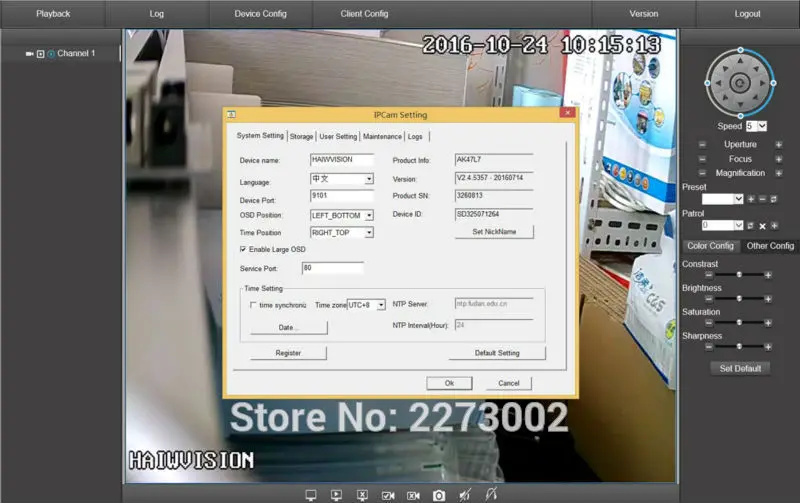Image resolution: width=800 pixels, height=503 pixels.
Task: Open the Client Config menu
Action: [364, 14]
